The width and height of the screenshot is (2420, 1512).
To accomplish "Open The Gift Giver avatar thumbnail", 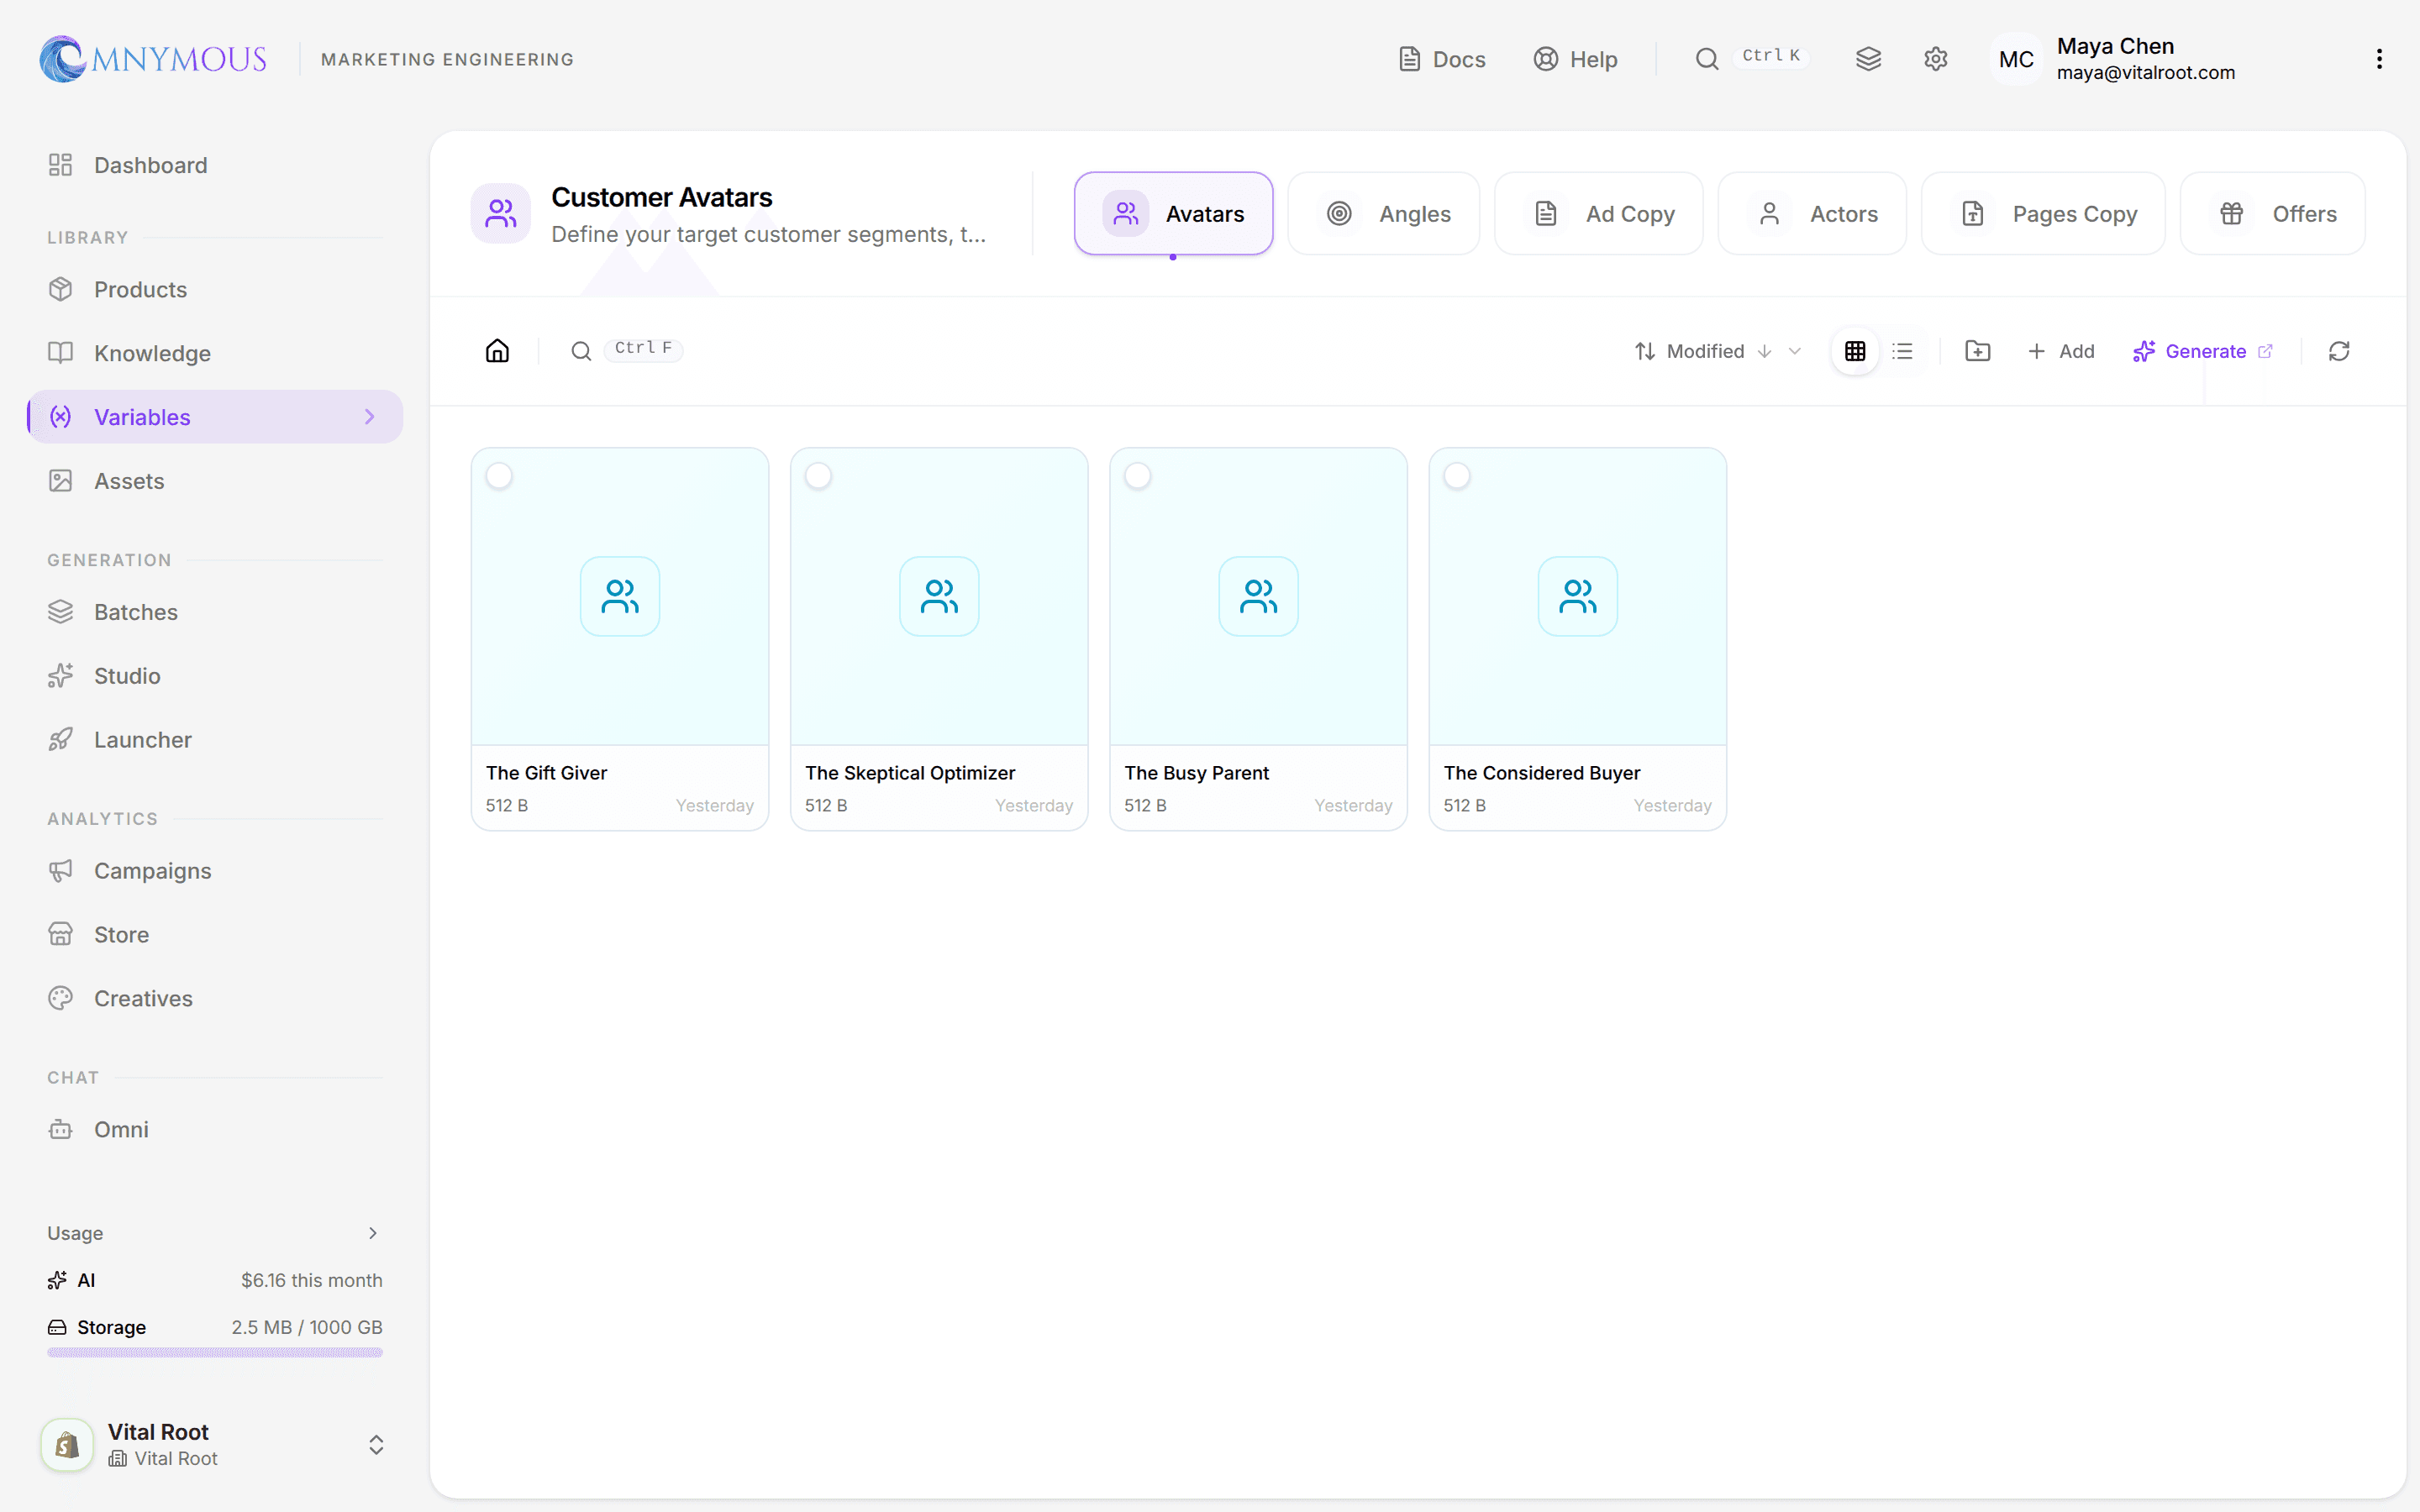I will (620, 596).
